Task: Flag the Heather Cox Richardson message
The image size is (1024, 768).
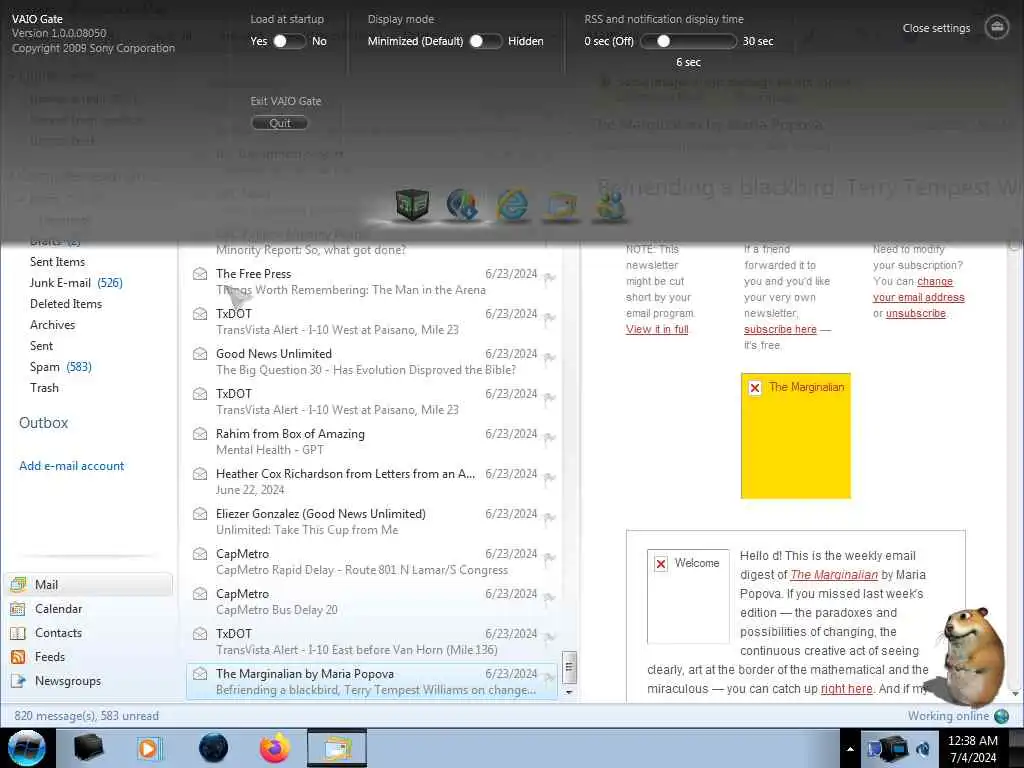Action: (x=550, y=477)
